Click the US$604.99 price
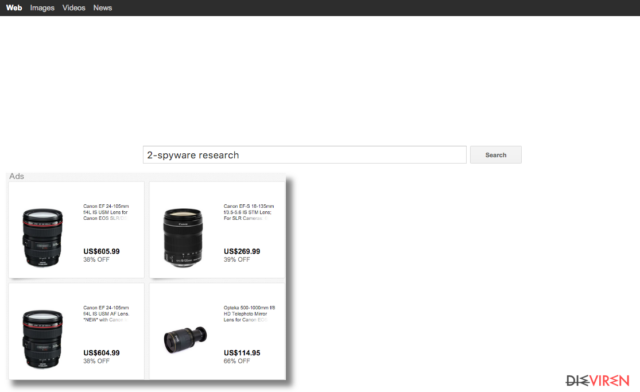The image size is (640, 392). click(102, 353)
